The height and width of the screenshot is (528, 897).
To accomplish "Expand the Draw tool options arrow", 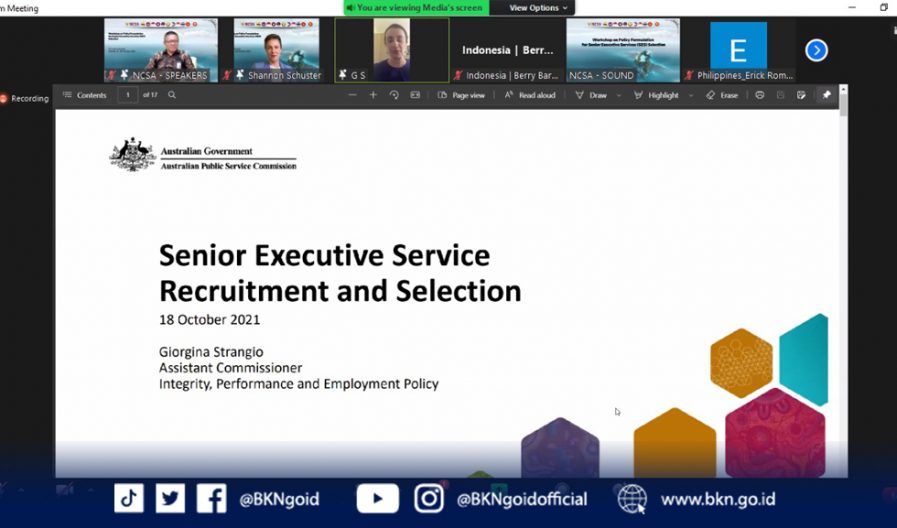I will click(x=619, y=95).
